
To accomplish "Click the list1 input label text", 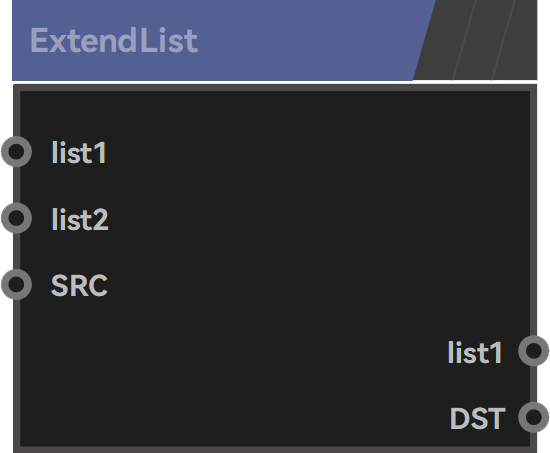I will [79, 153].
